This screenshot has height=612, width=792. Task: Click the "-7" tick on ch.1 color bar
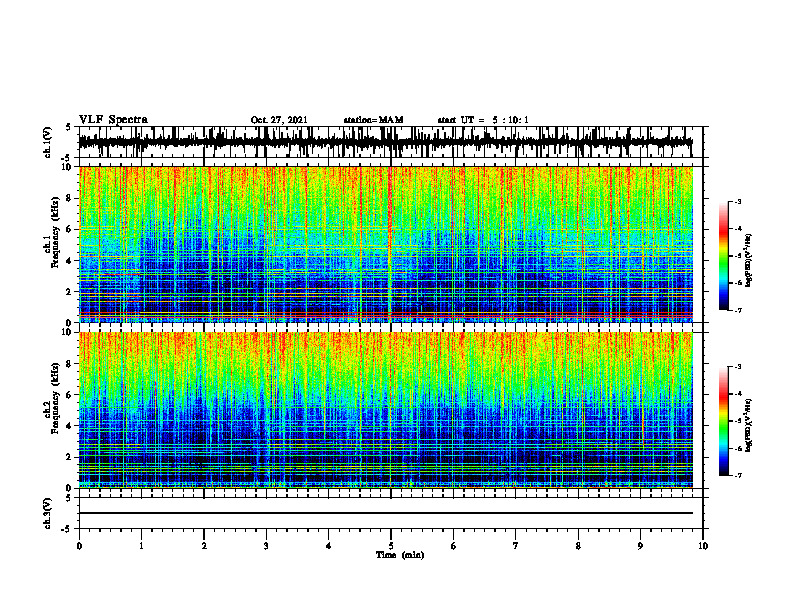click(x=738, y=310)
